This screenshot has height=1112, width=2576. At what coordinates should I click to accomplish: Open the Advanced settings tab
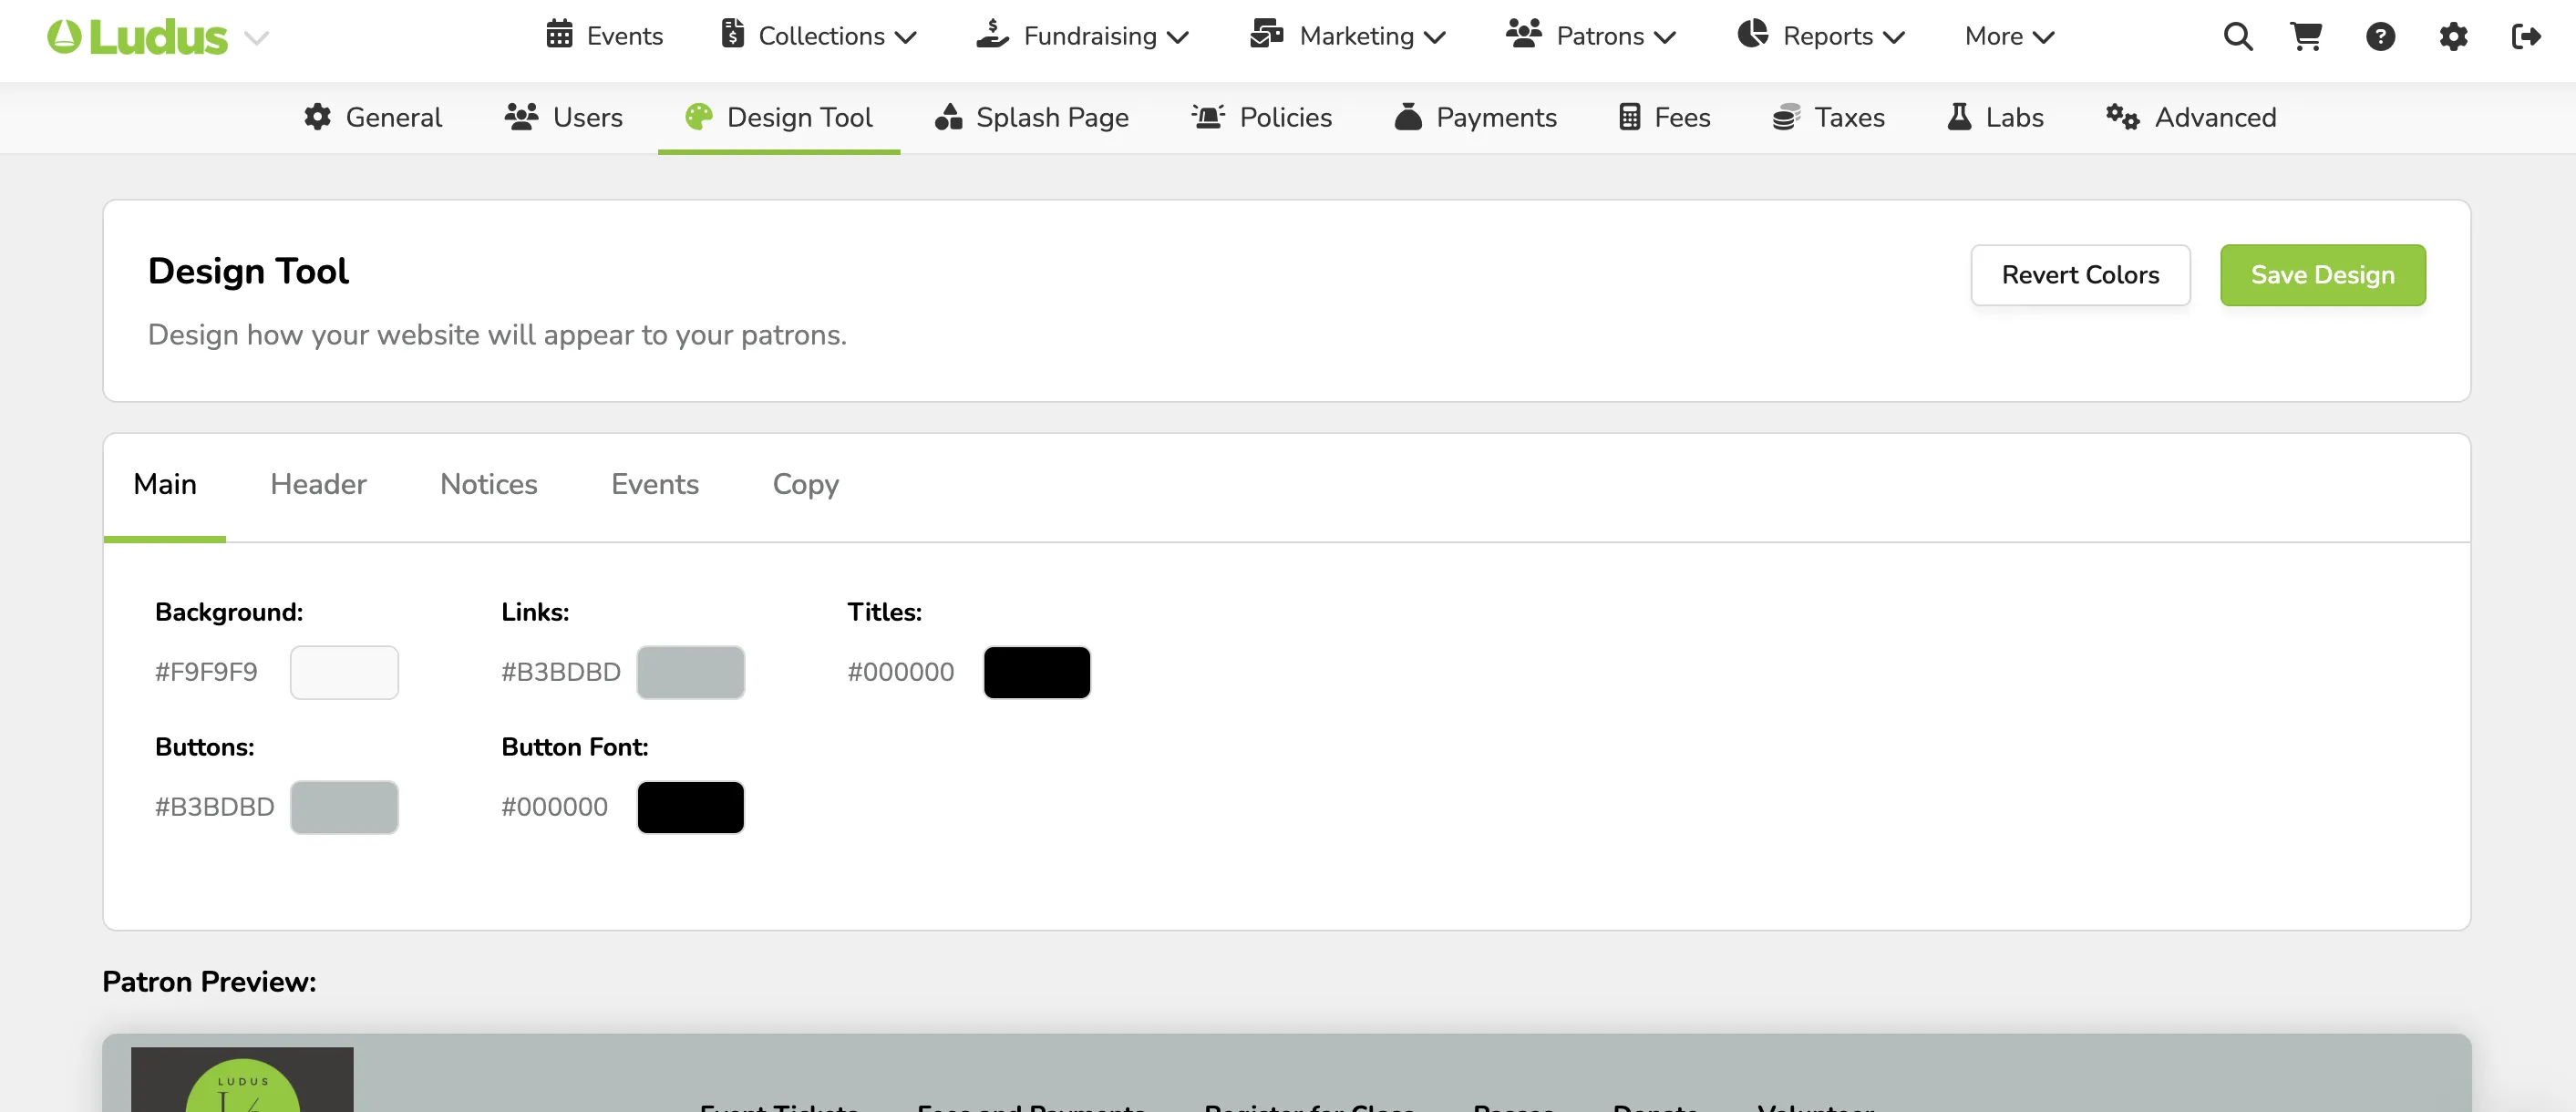pos(2192,117)
